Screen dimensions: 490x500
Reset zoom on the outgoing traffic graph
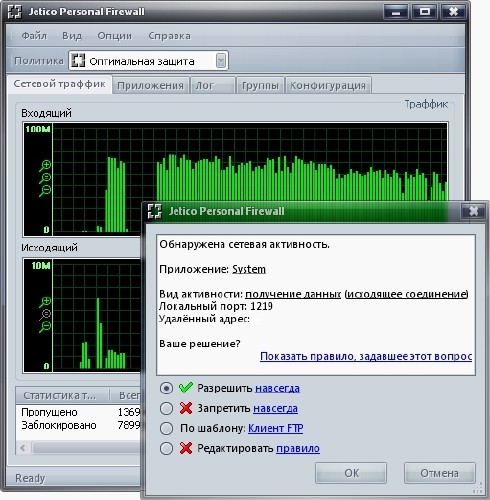tap(45, 314)
